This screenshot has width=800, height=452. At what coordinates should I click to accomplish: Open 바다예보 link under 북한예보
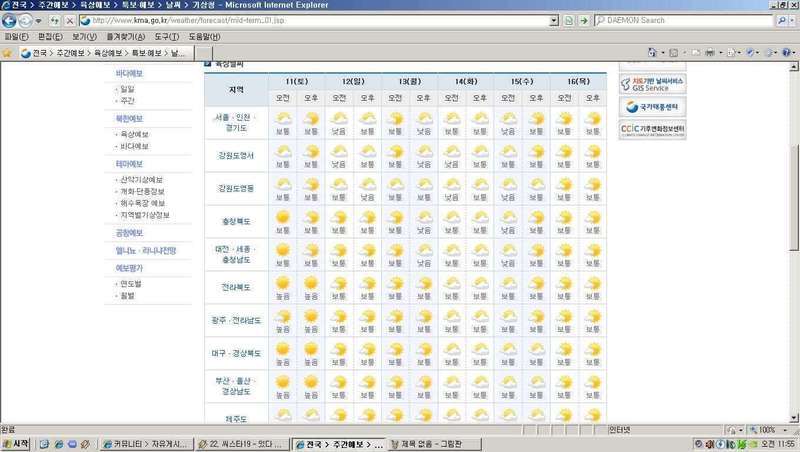[x=134, y=146]
